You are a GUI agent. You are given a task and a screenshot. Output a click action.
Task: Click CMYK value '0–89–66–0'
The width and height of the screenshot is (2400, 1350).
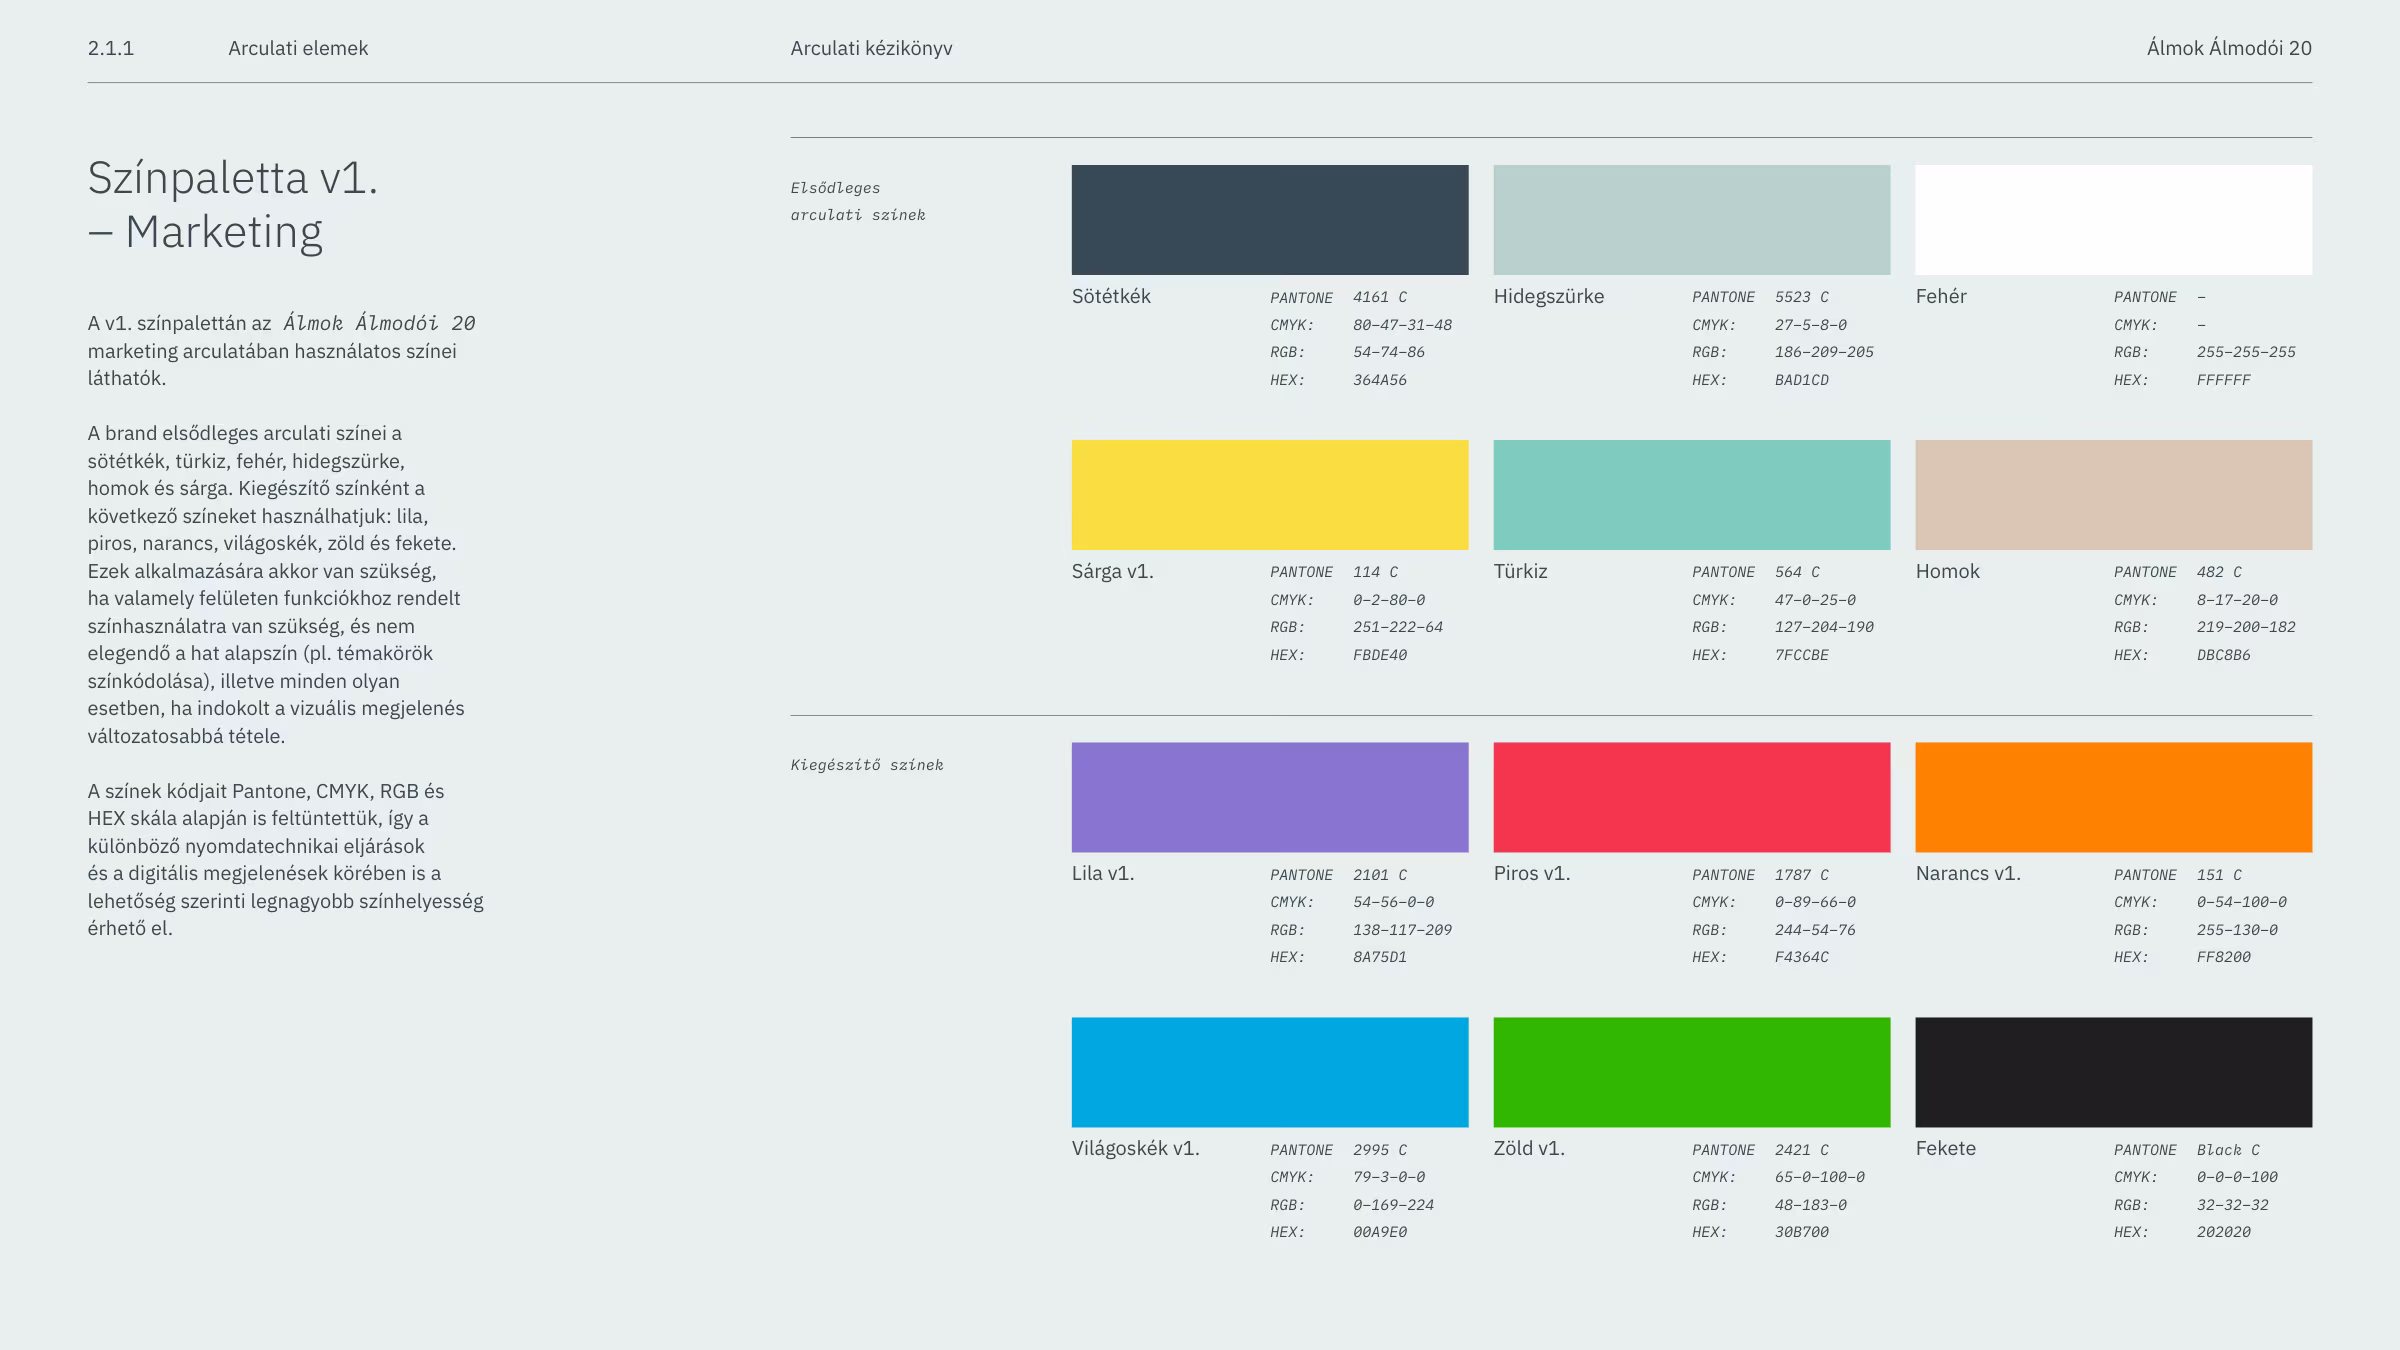click(x=1815, y=902)
